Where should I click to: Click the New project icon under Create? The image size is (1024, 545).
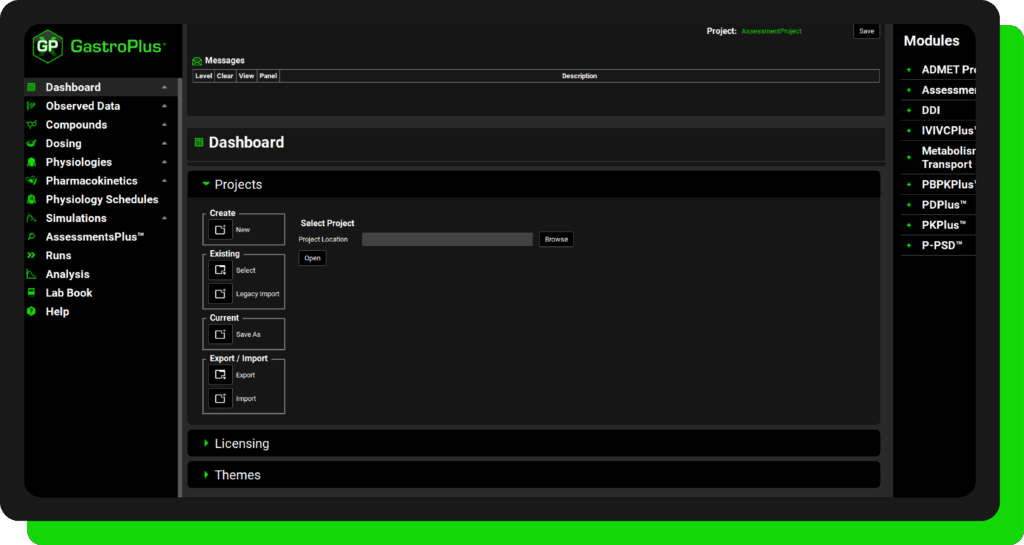(219, 230)
